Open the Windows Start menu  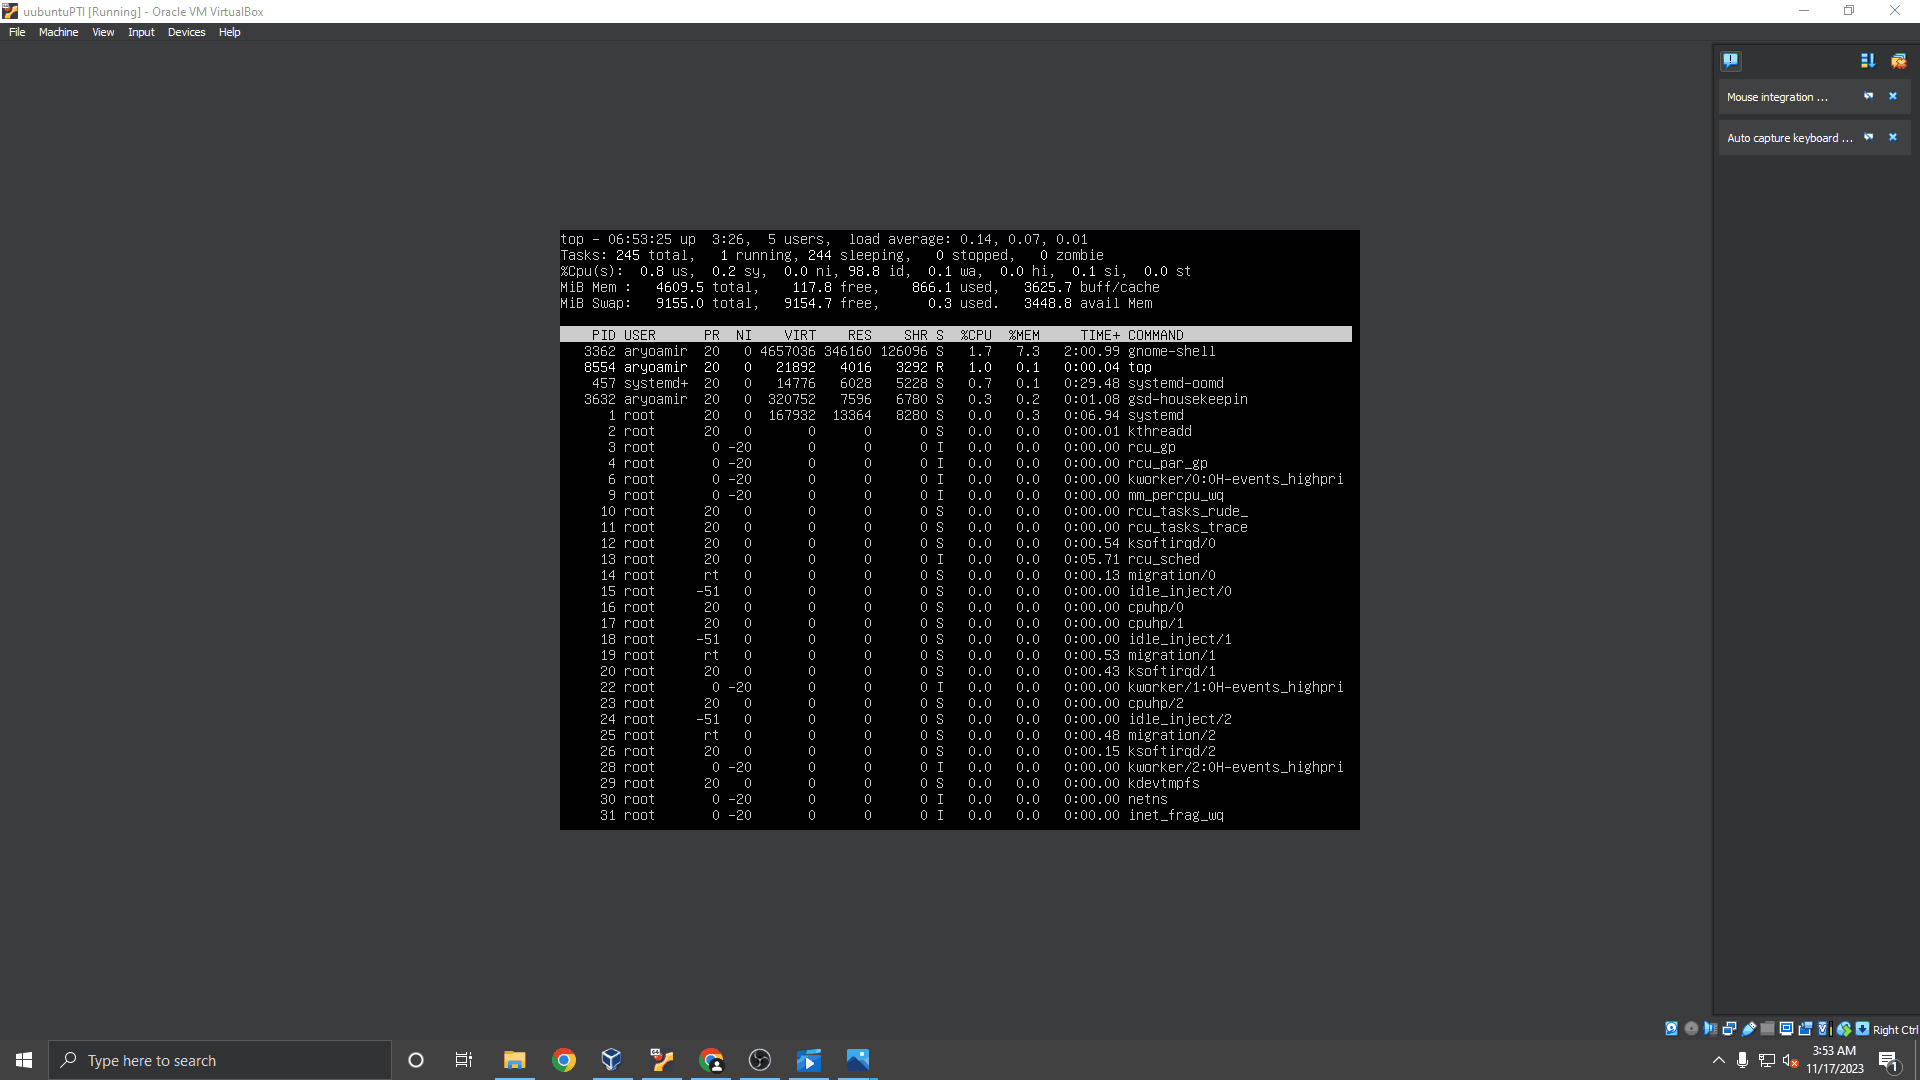click(24, 1060)
